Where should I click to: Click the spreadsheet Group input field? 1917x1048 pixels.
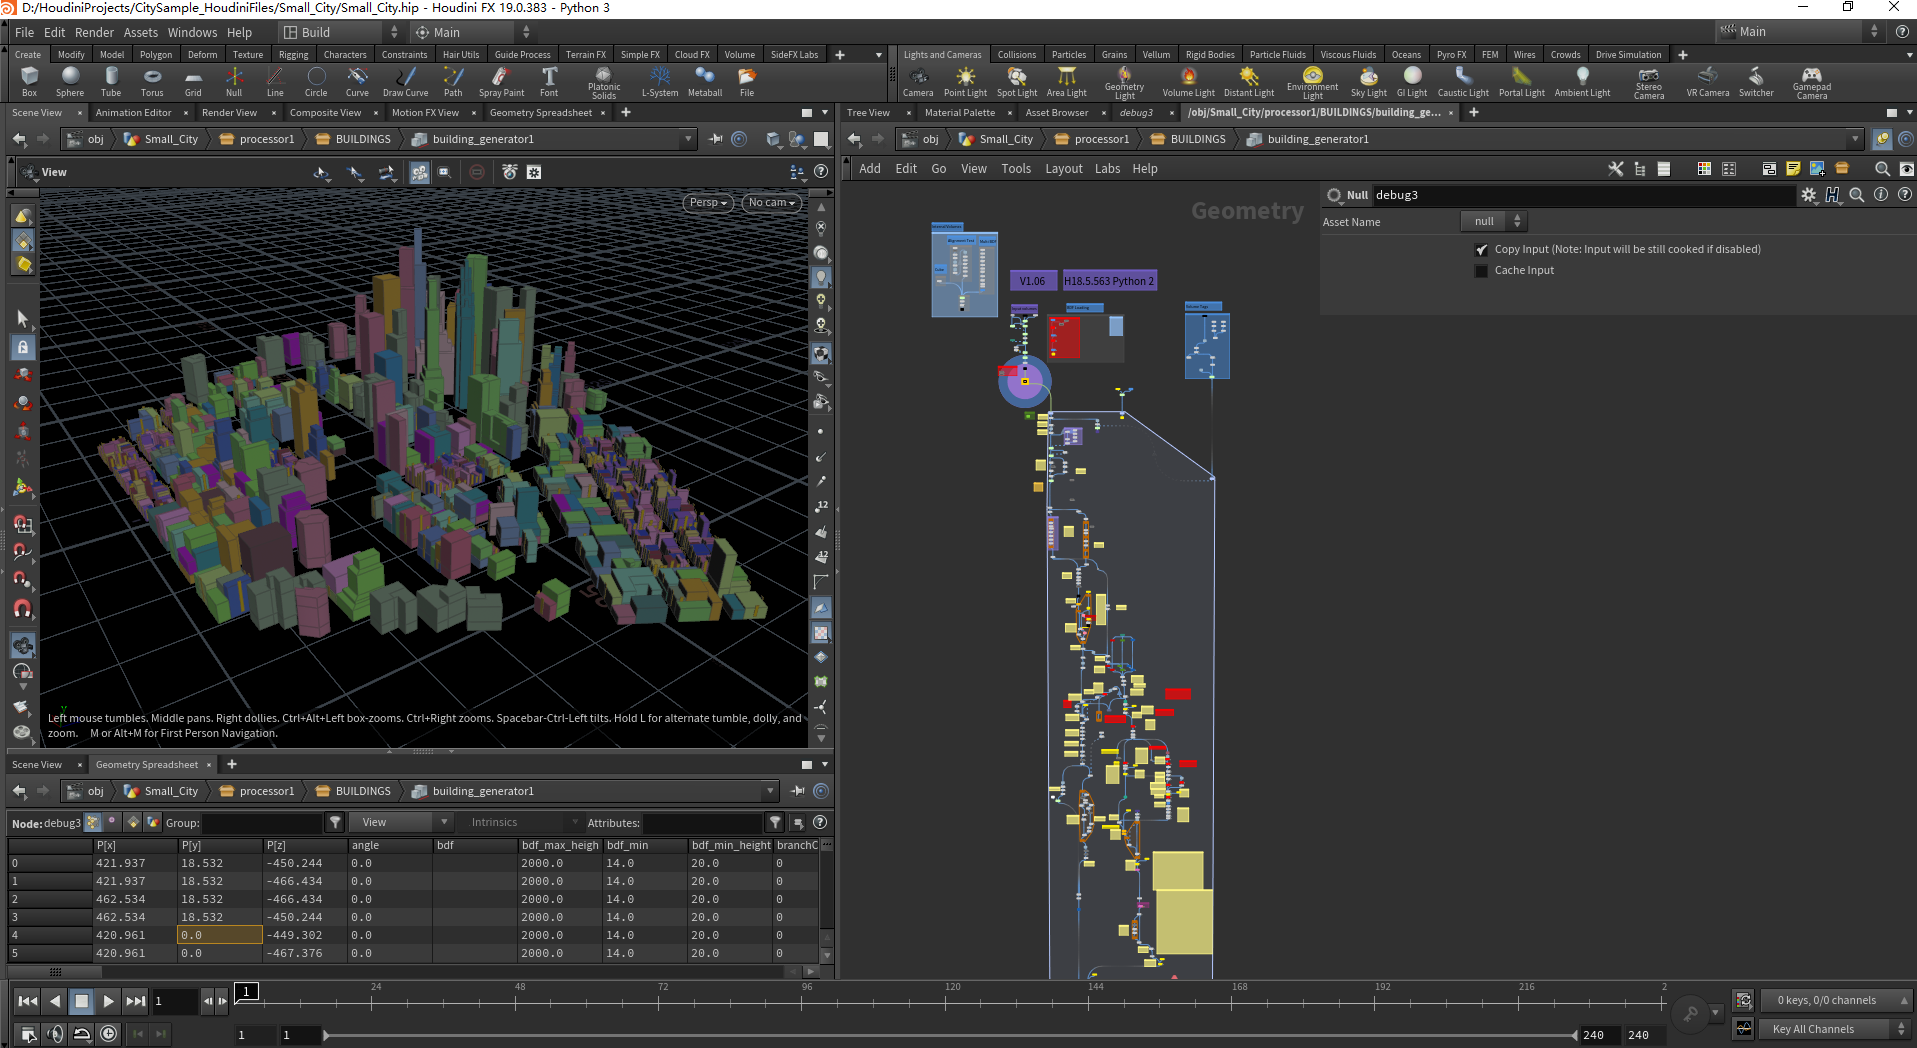[262, 823]
